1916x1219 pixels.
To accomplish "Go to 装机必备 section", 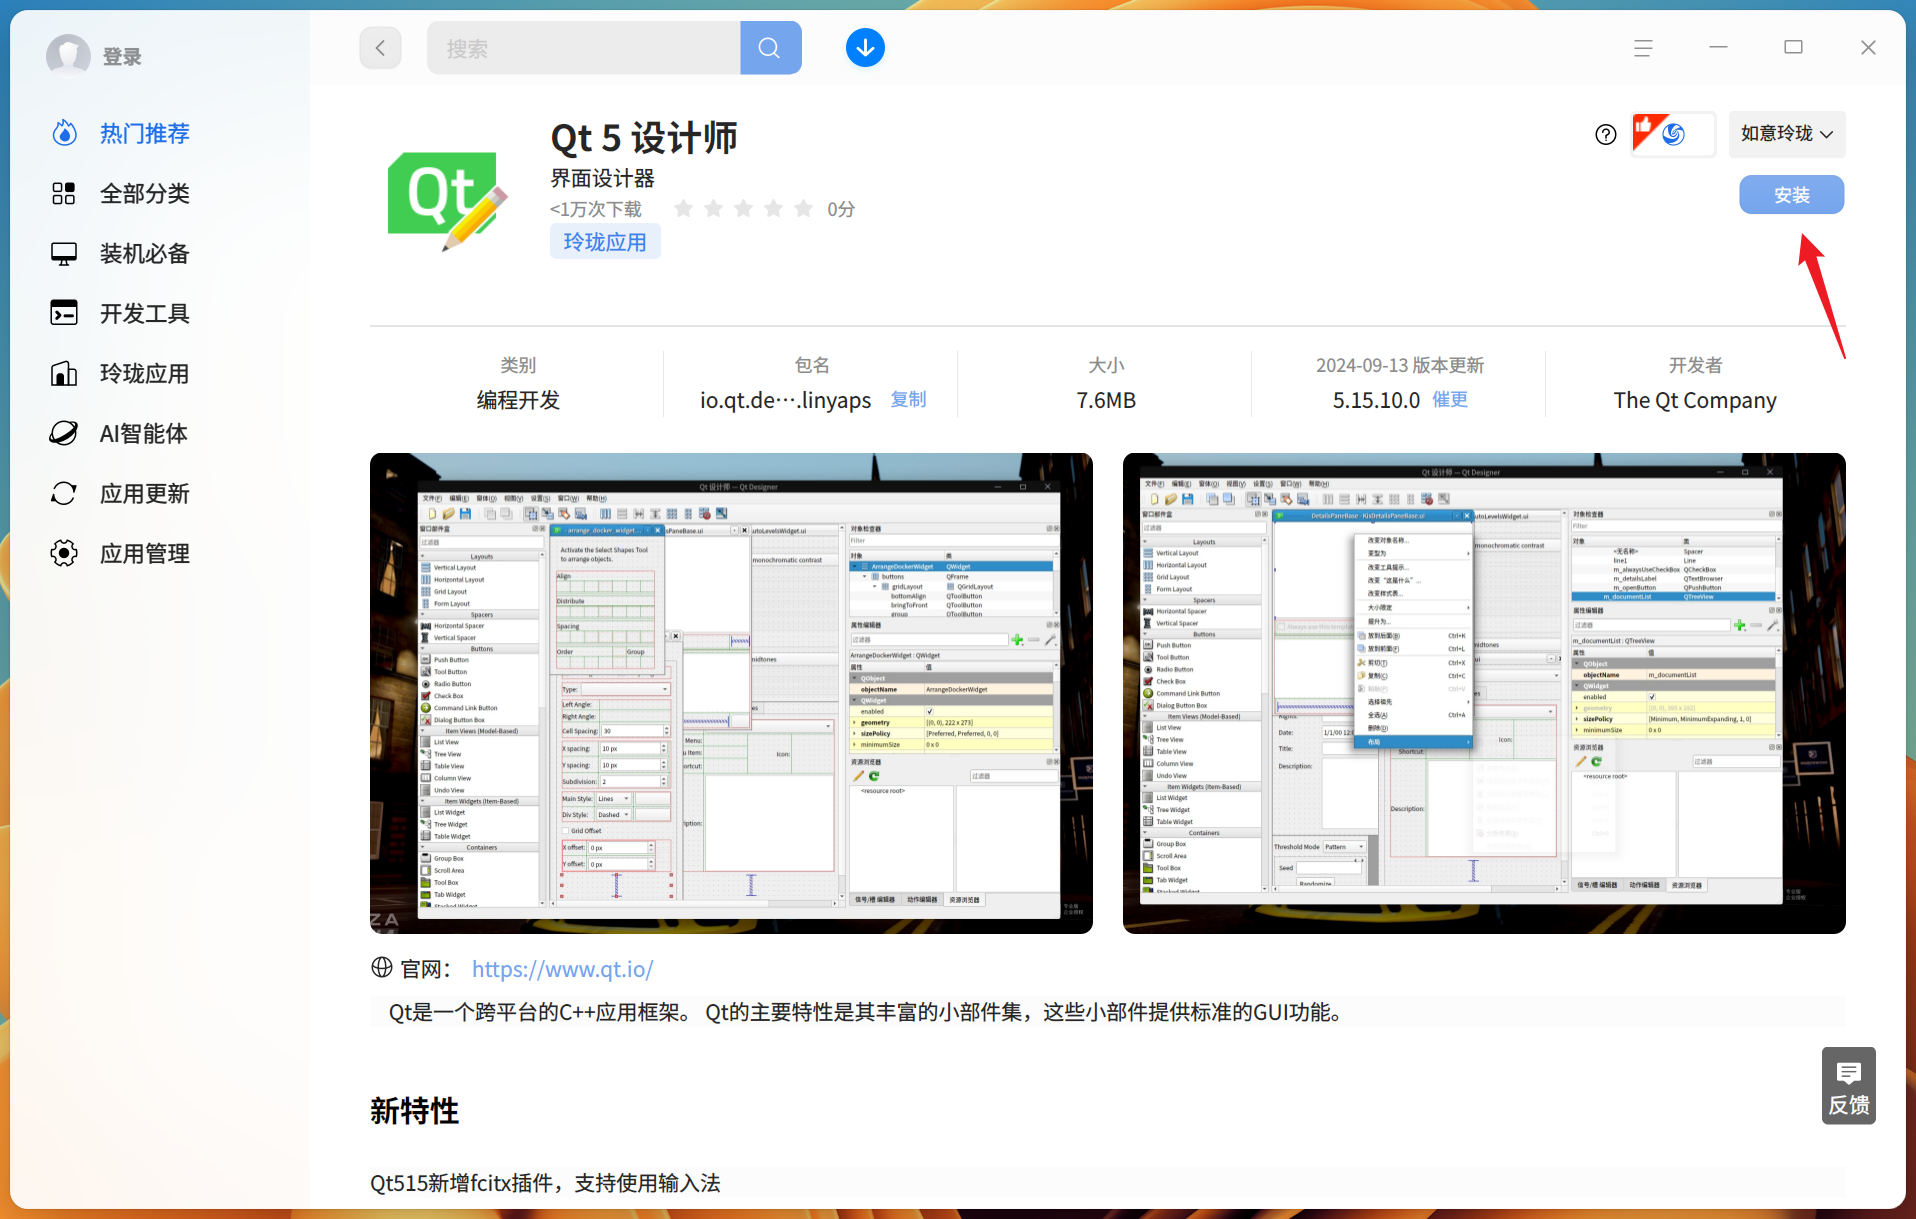I will (144, 253).
